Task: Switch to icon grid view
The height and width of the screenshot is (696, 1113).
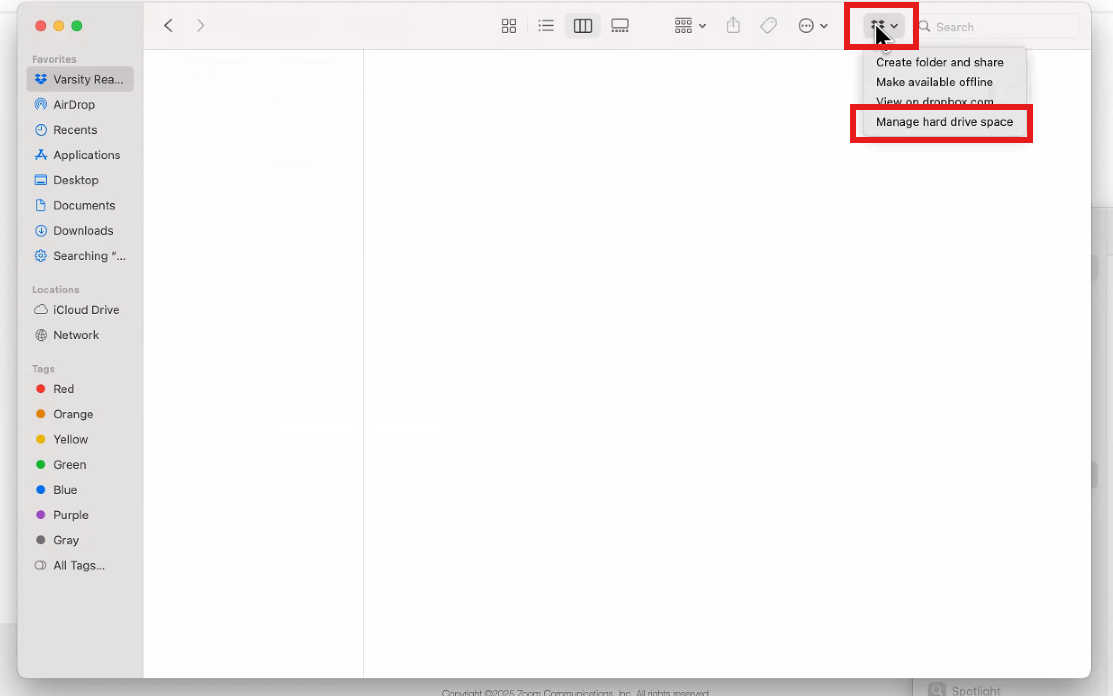Action: tap(509, 26)
